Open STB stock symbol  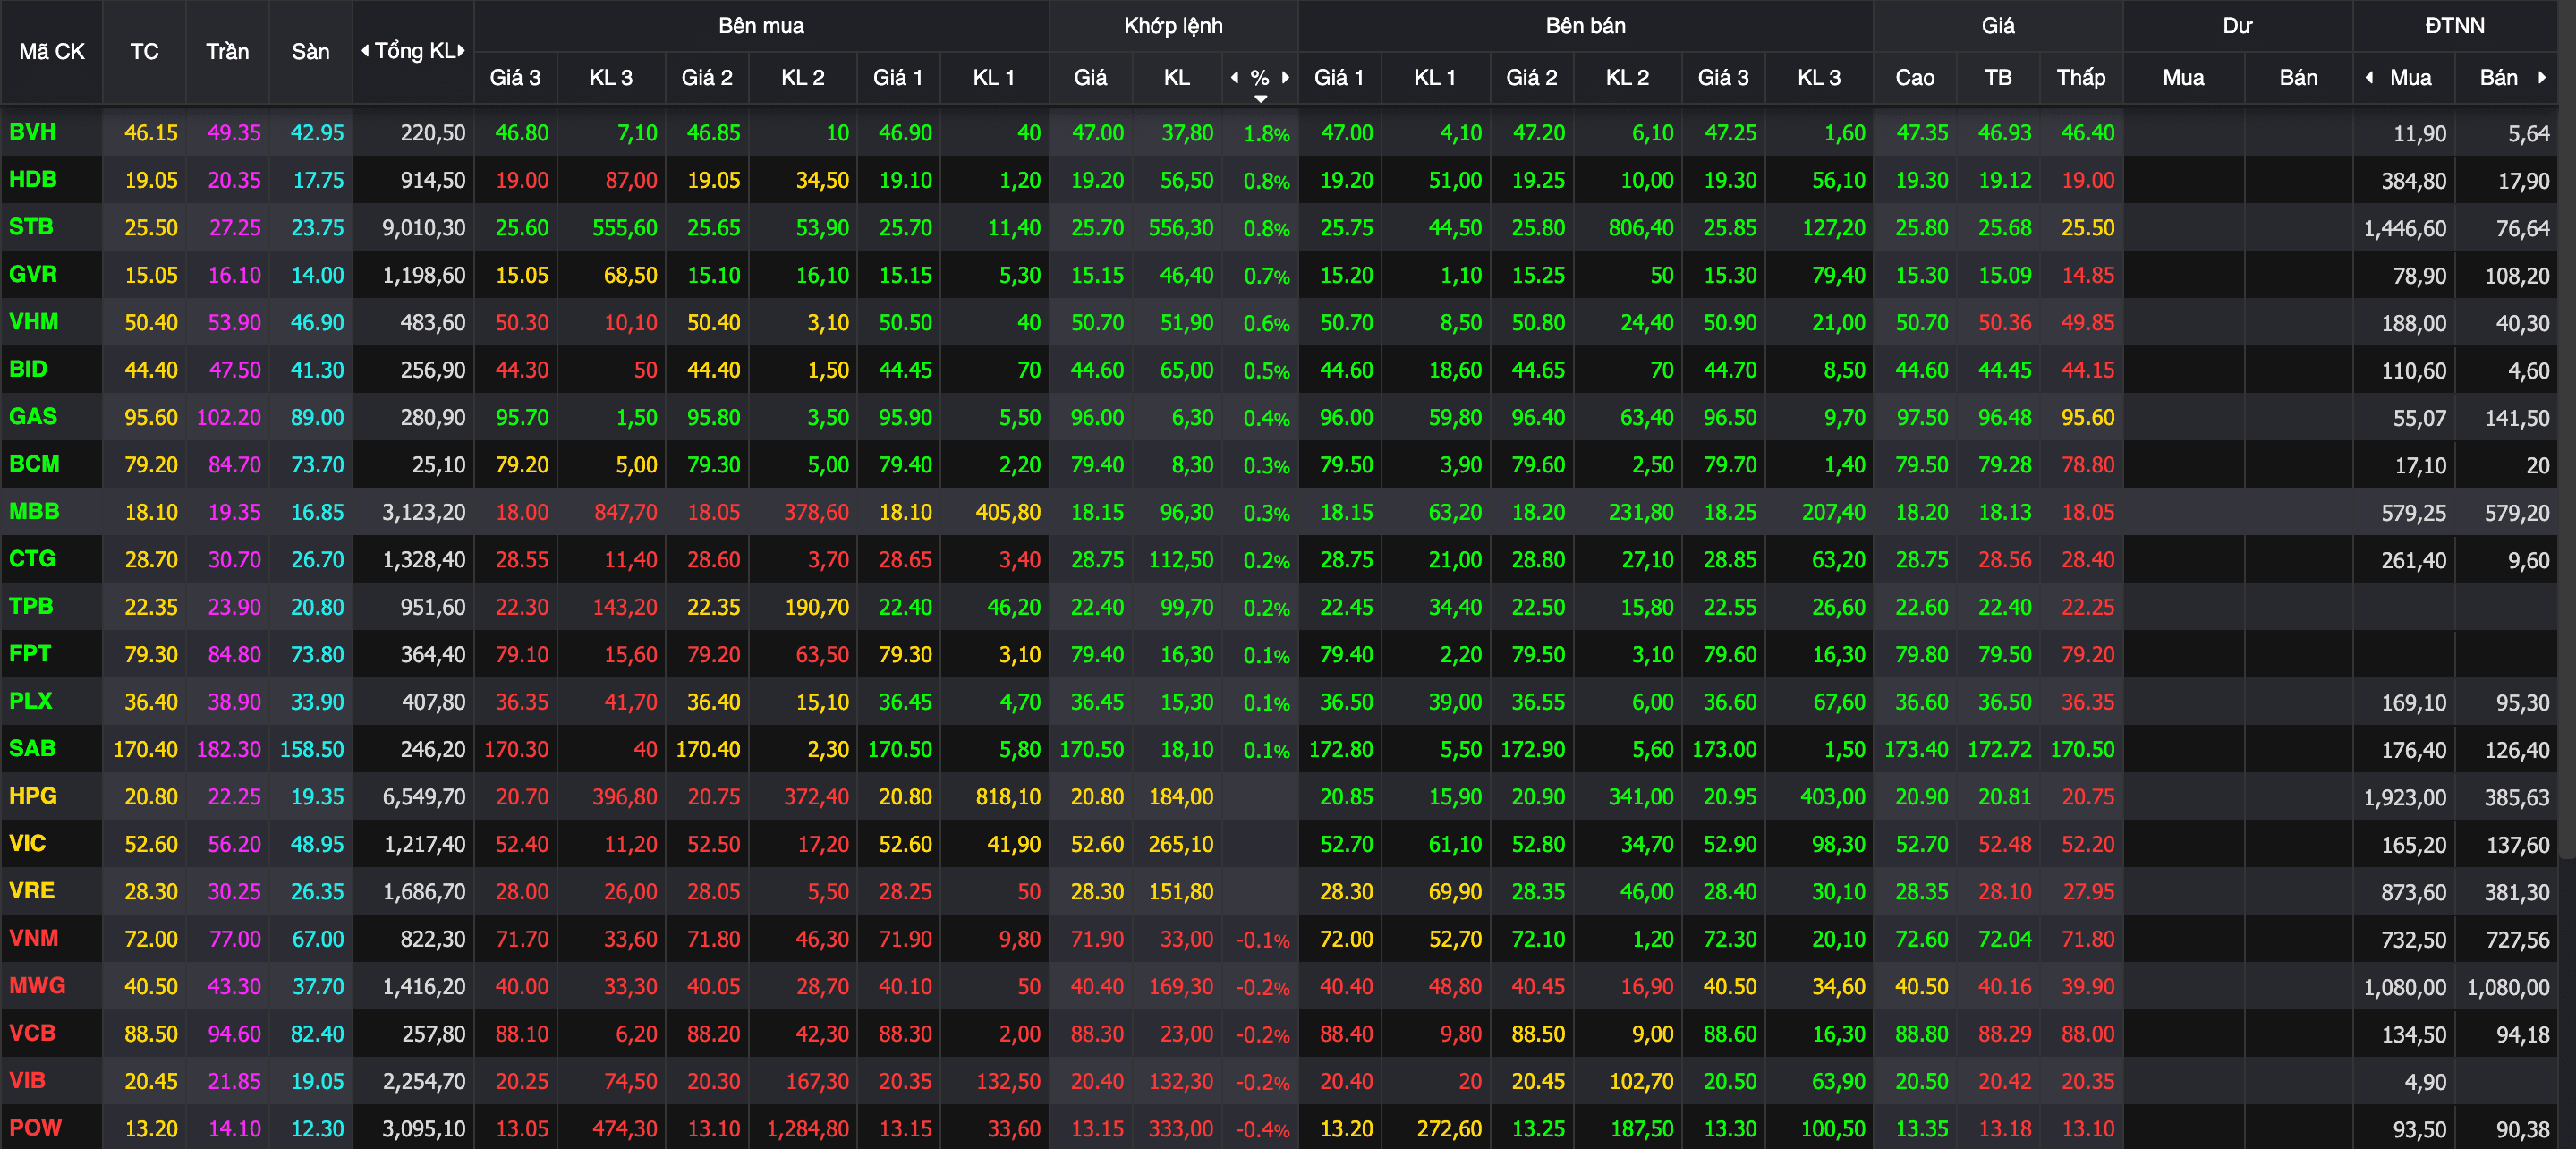pyautogui.click(x=31, y=227)
